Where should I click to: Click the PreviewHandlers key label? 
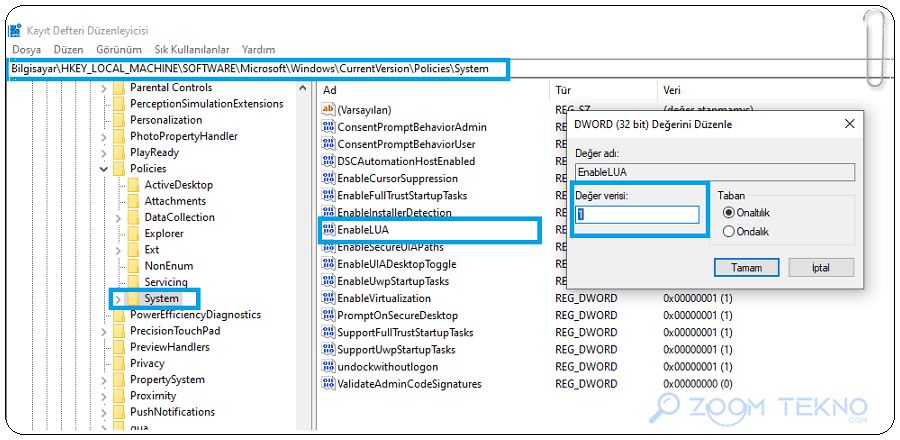tap(170, 347)
